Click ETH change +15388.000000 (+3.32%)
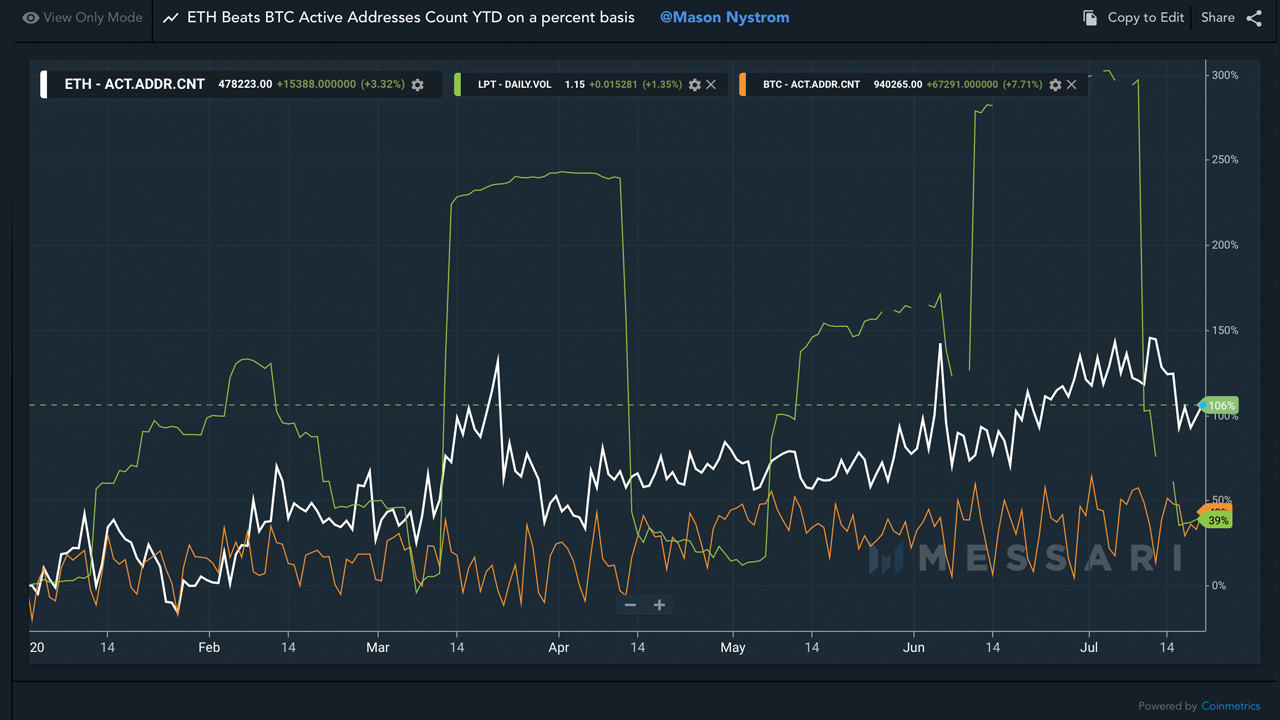The image size is (1280, 720). coord(341,85)
